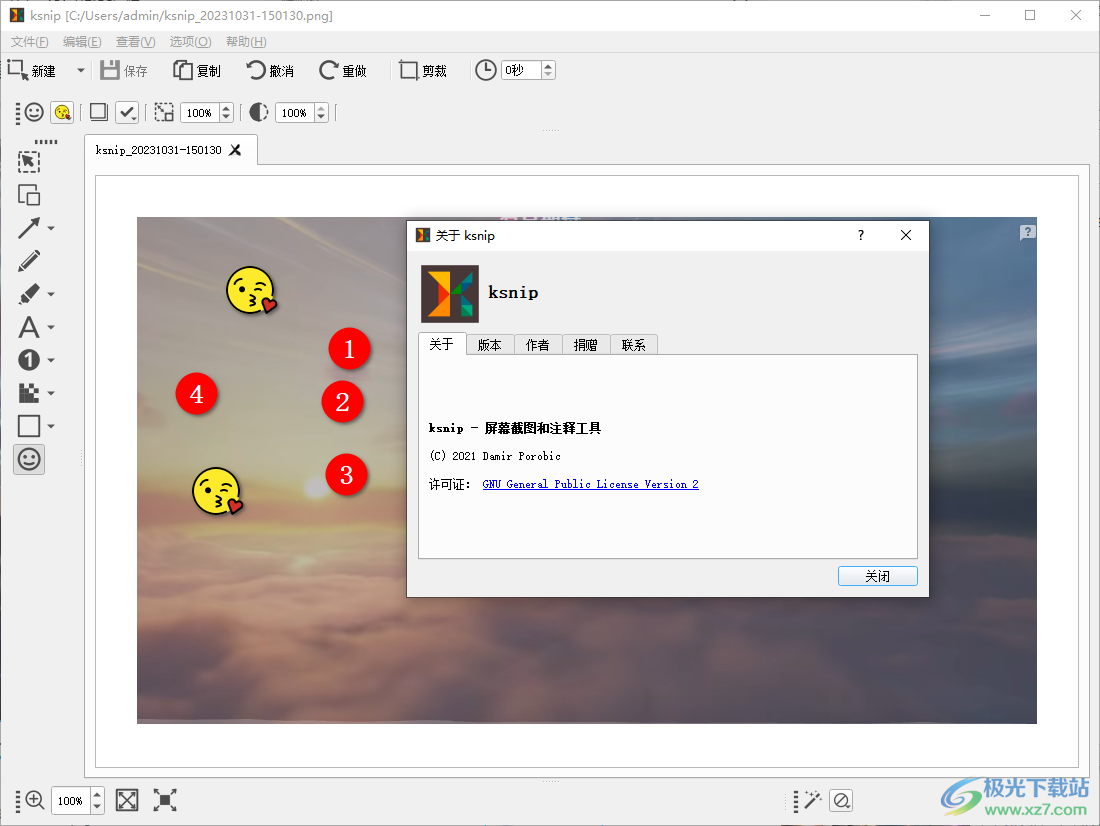Pick the Pencil drawing tool
This screenshot has height=826, width=1100.
(29, 261)
